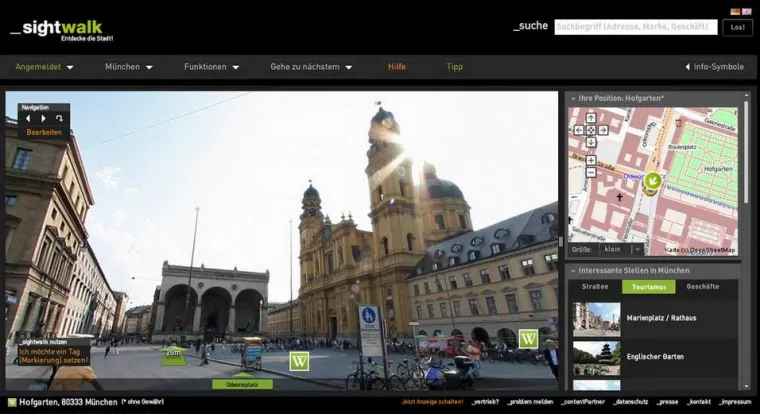Click the green position marker on map
Image resolution: width=760 pixels, height=414 pixels.
pyautogui.click(x=652, y=181)
